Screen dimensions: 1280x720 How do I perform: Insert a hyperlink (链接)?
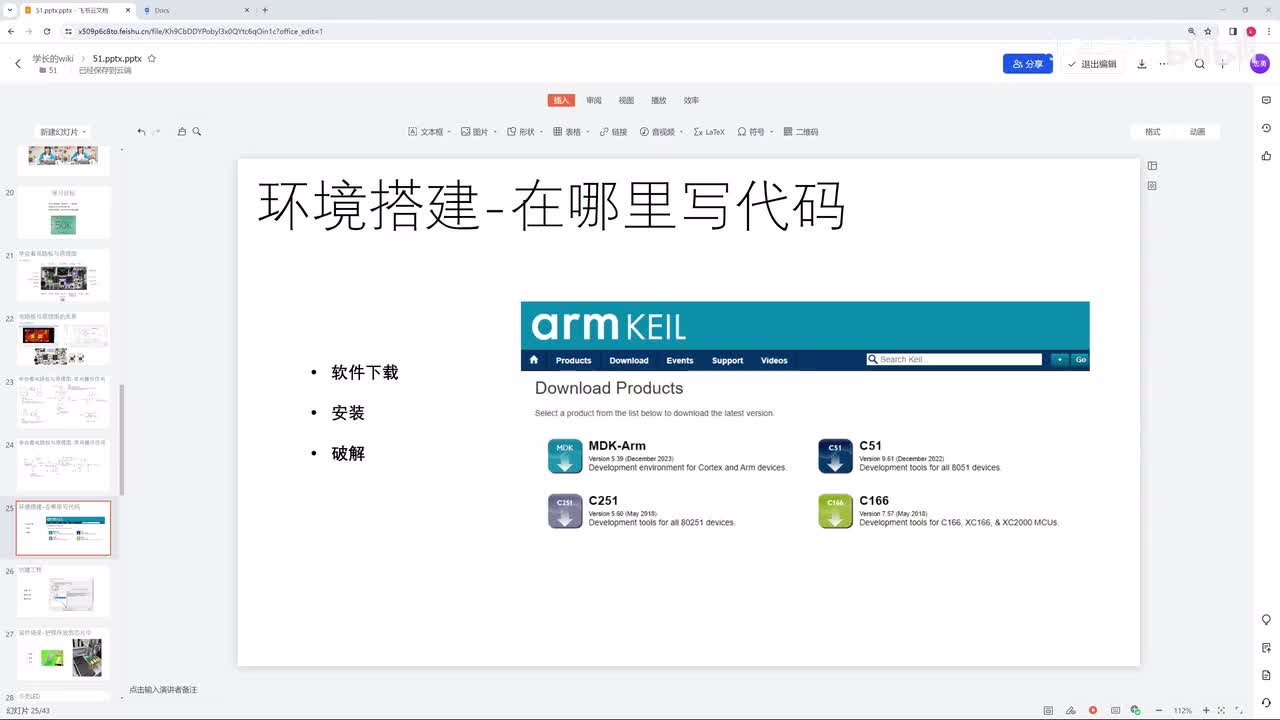(x=613, y=132)
